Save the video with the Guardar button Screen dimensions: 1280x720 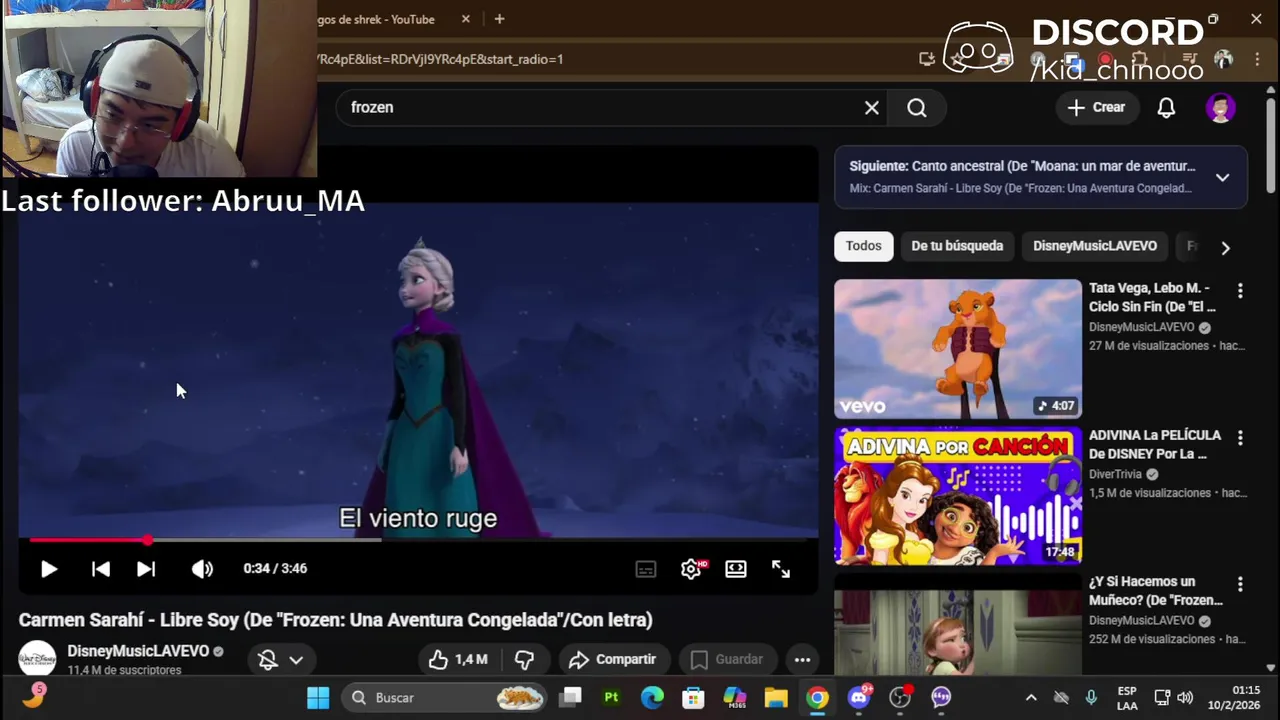click(727, 660)
